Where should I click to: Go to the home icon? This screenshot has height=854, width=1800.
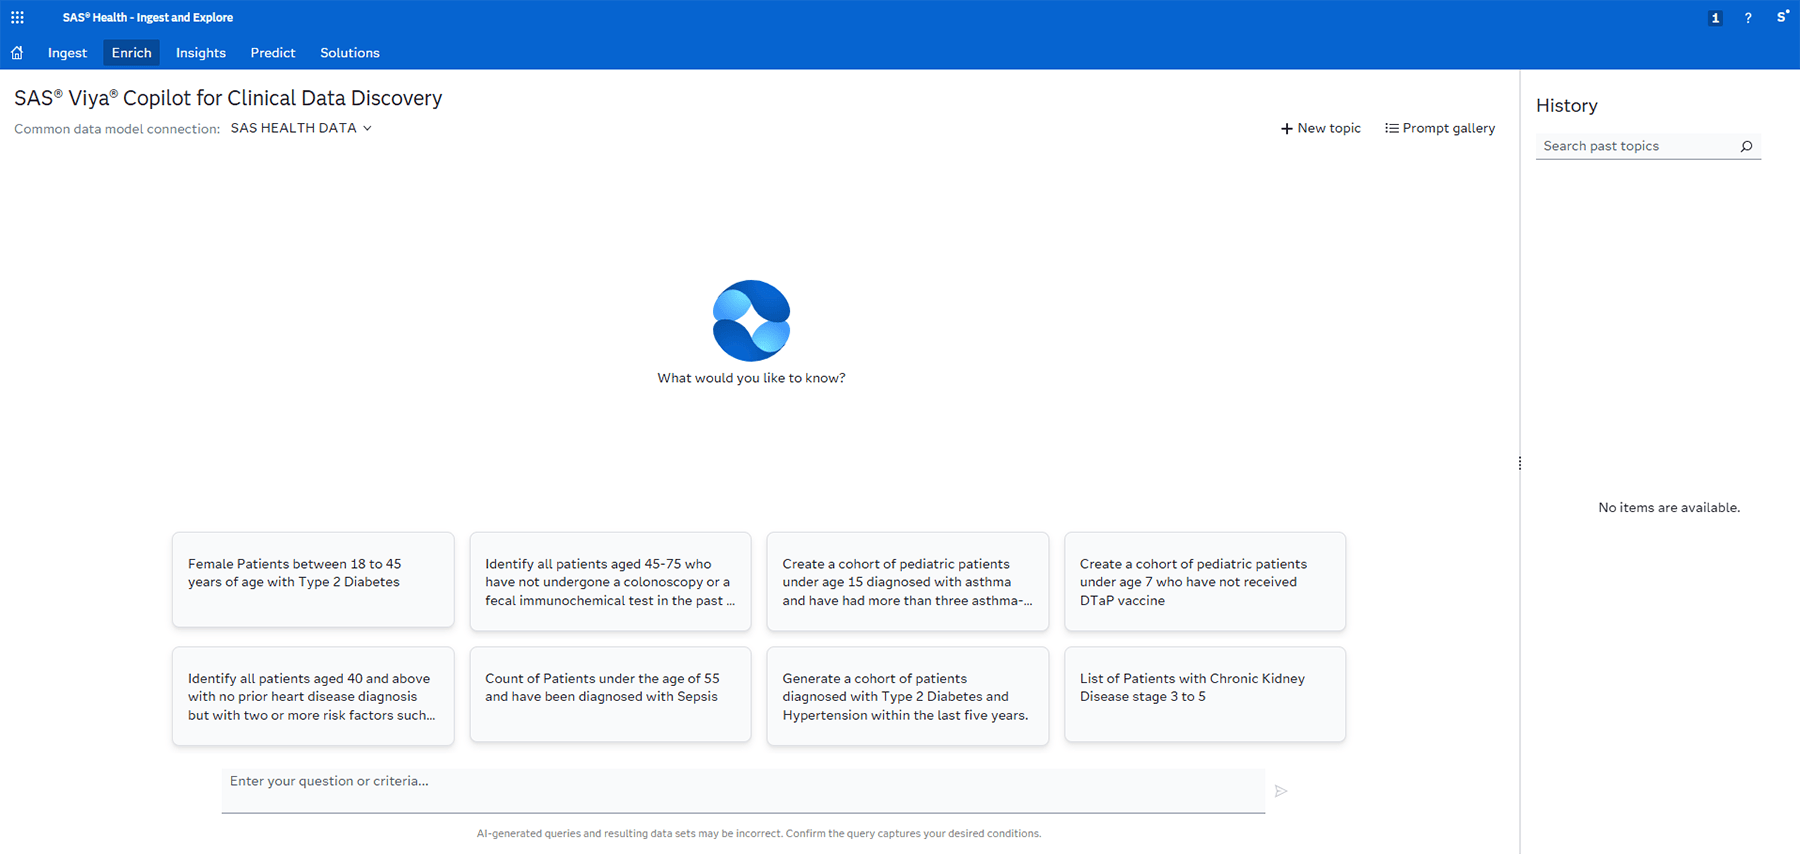coord(17,53)
